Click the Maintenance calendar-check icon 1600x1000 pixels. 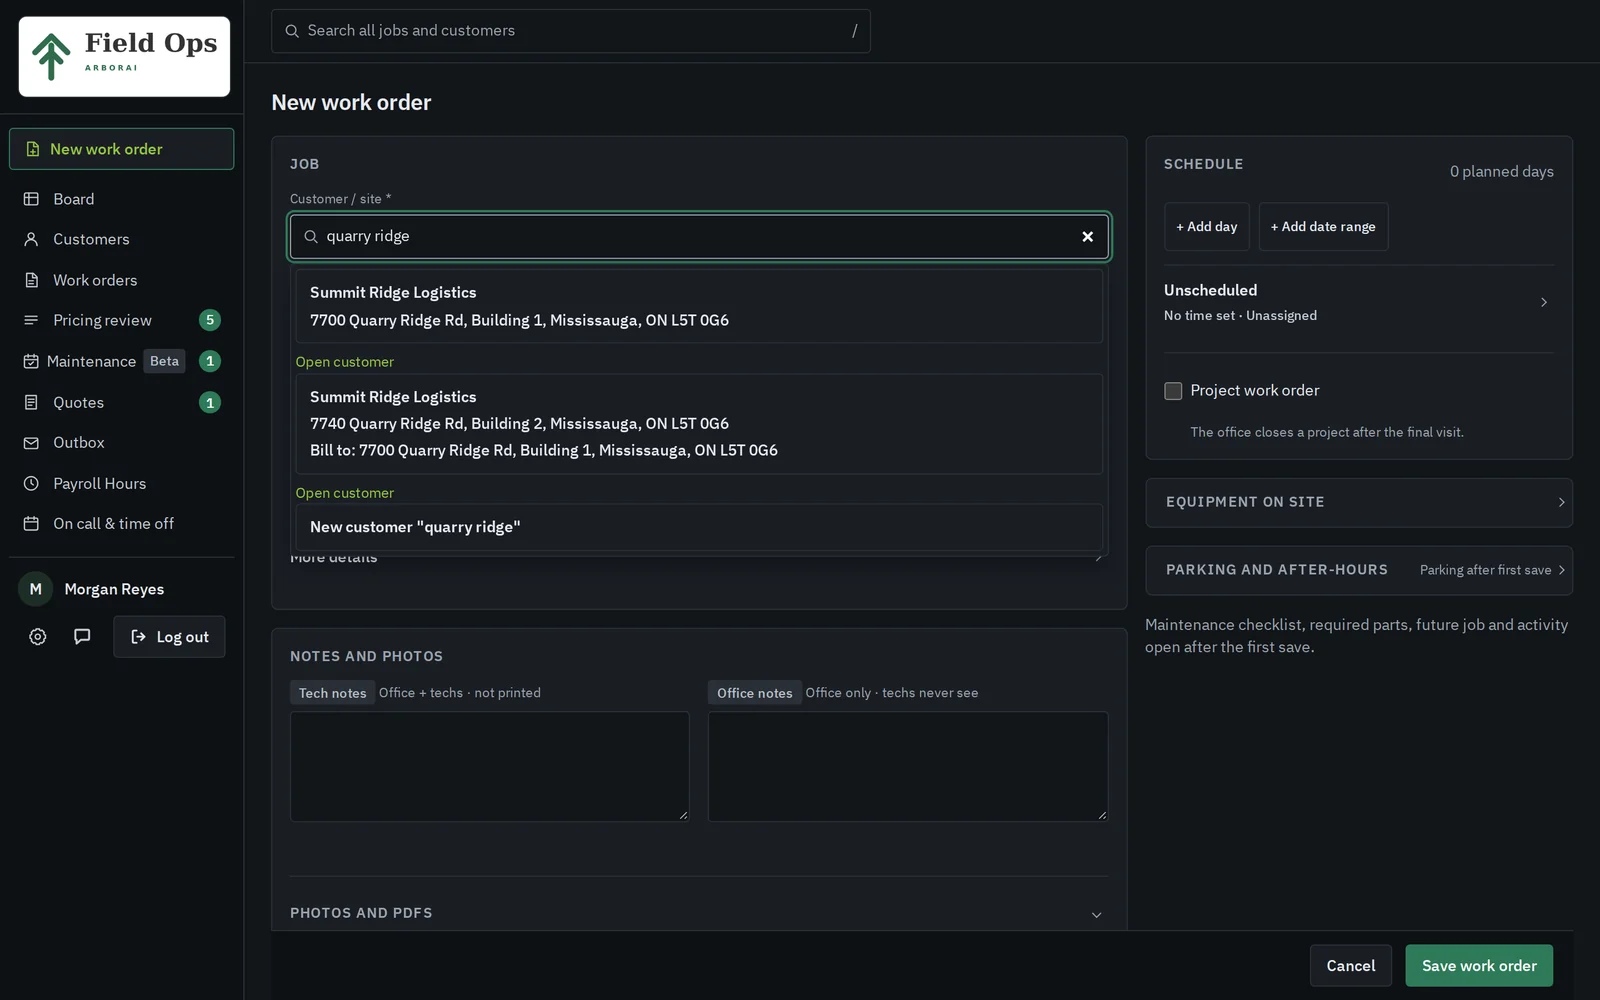tap(31, 361)
